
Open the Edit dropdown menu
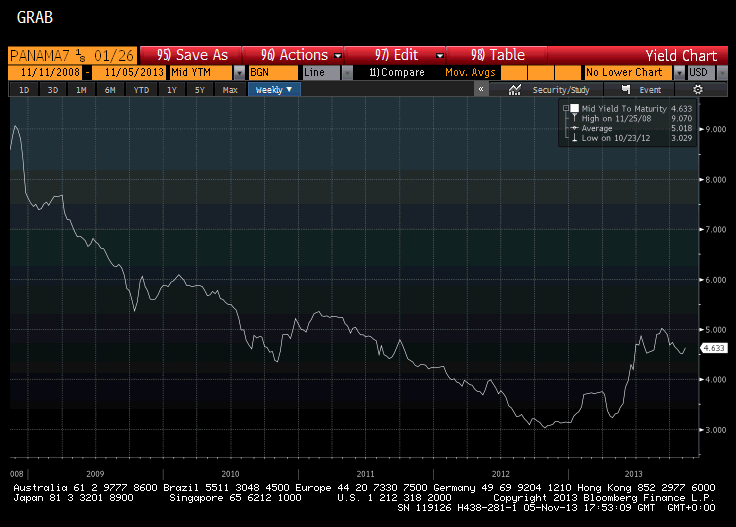coord(396,55)
